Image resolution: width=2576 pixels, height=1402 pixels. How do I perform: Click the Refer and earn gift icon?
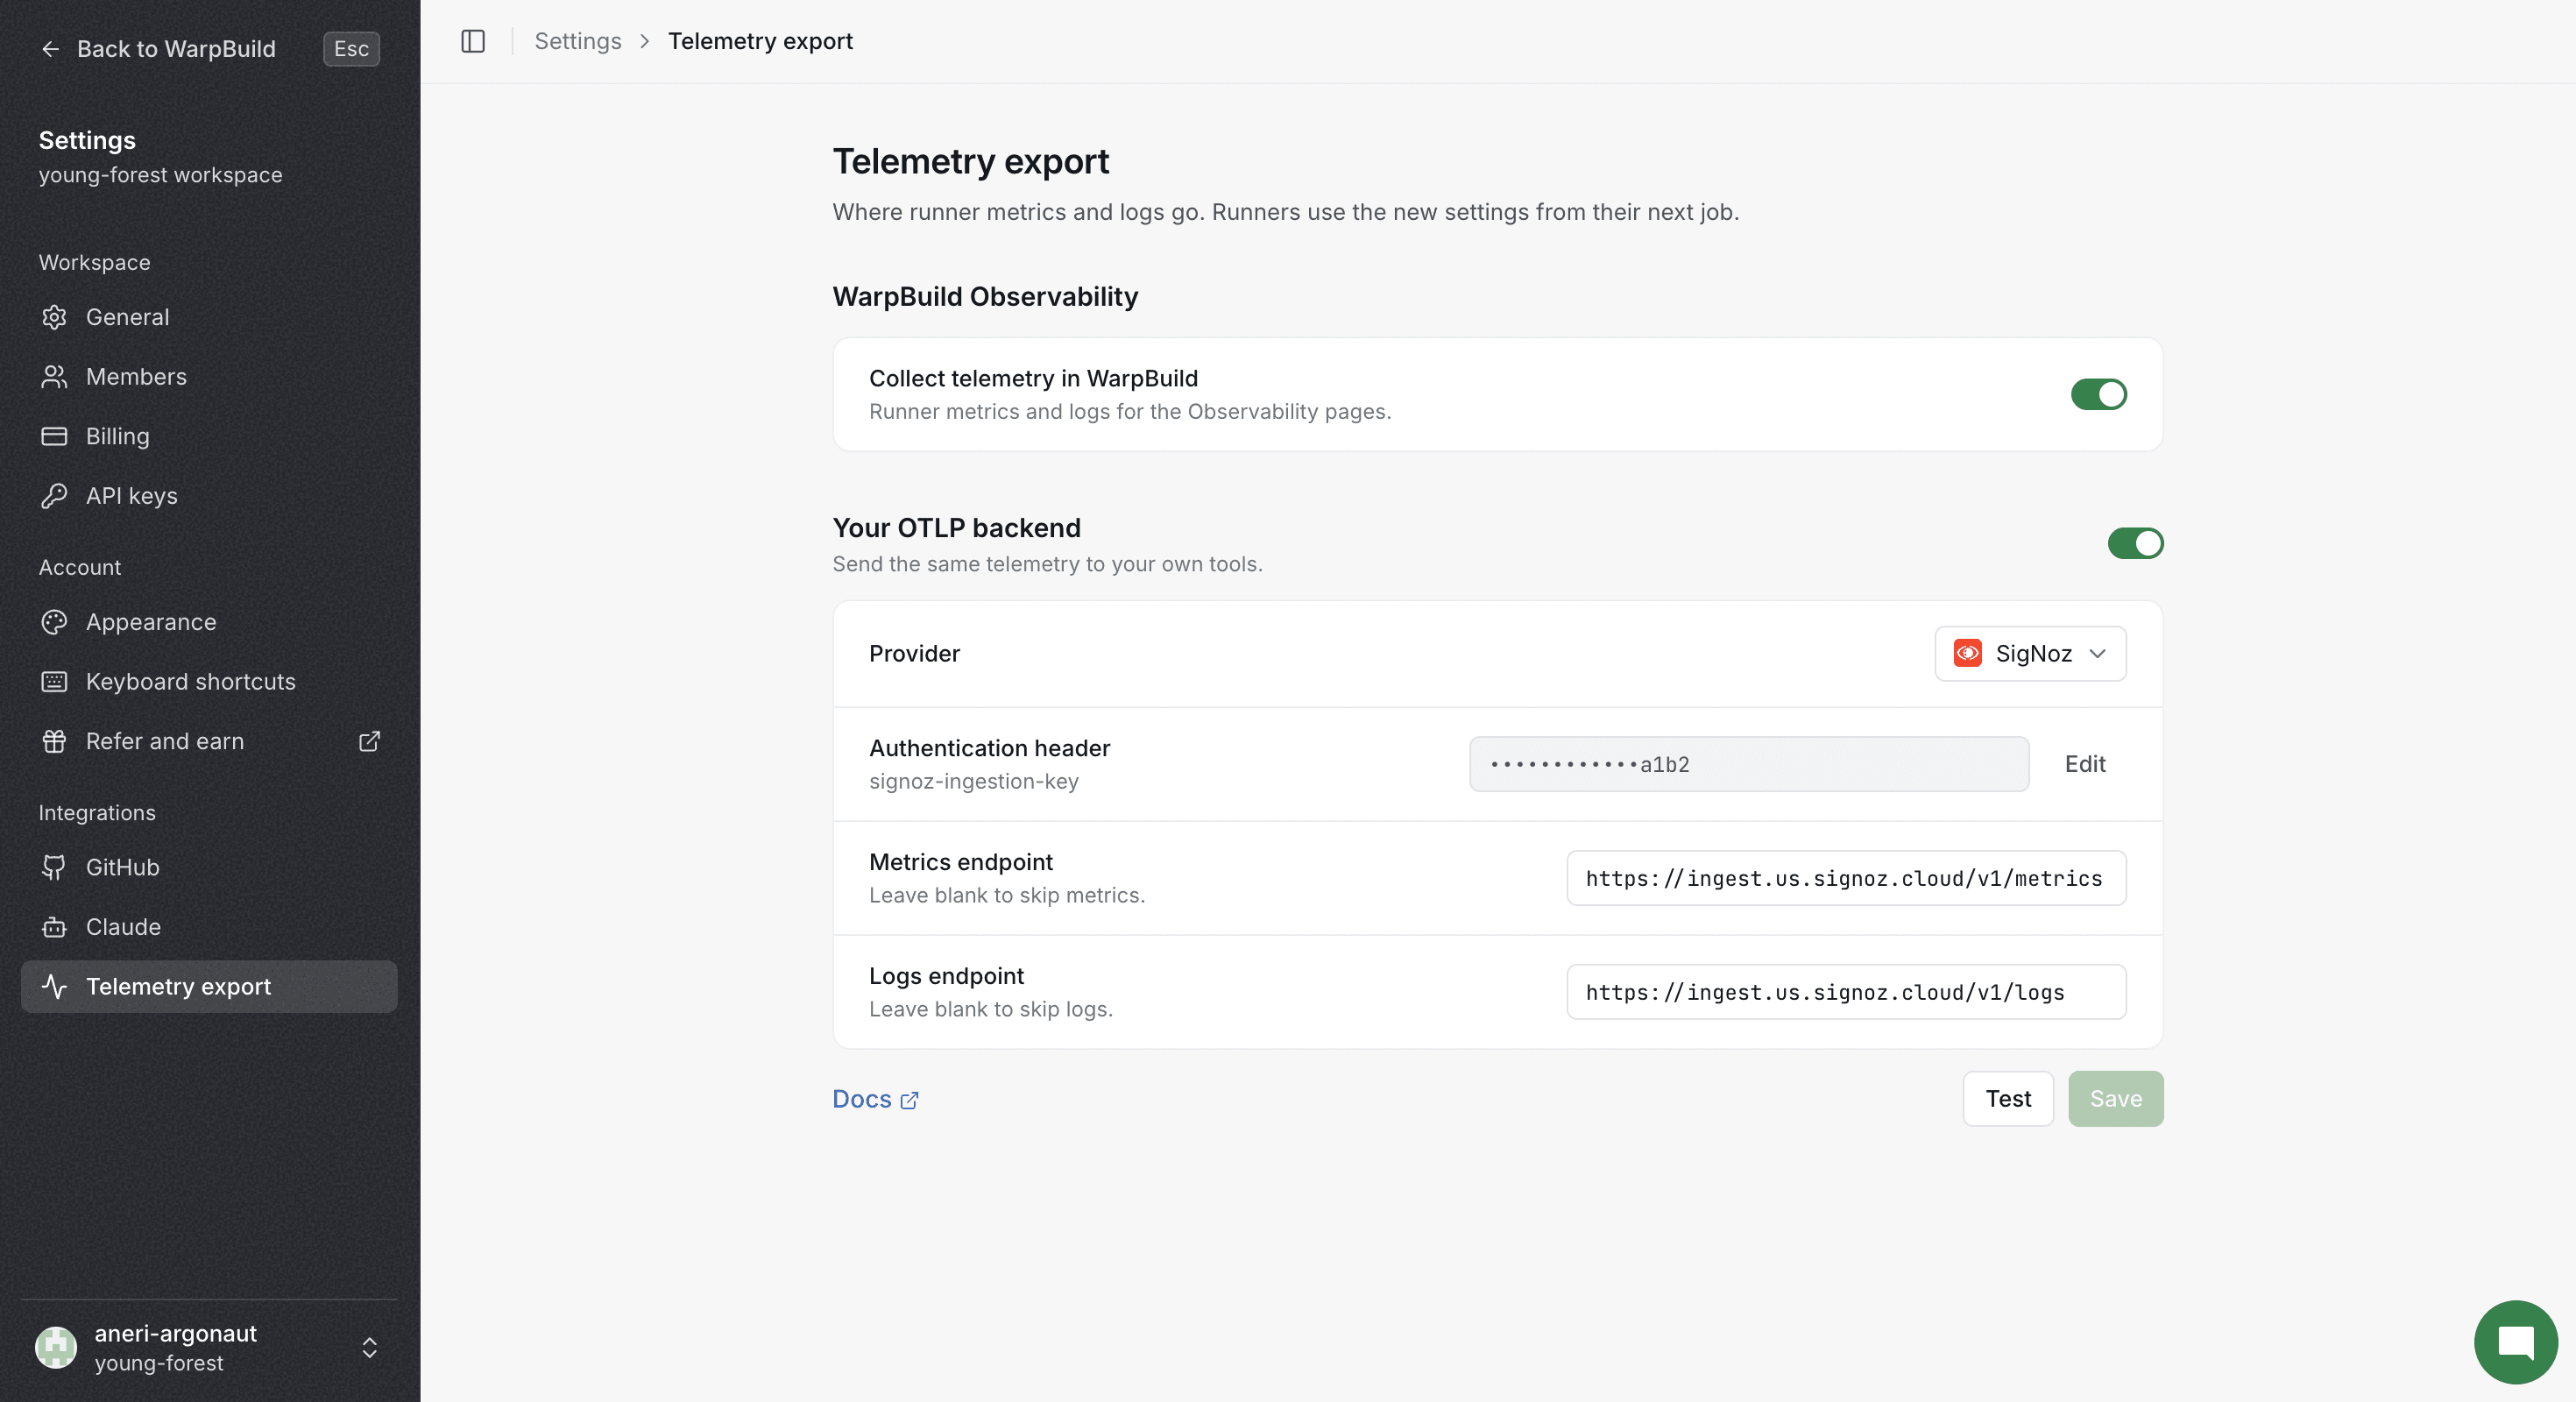[54, 741]
